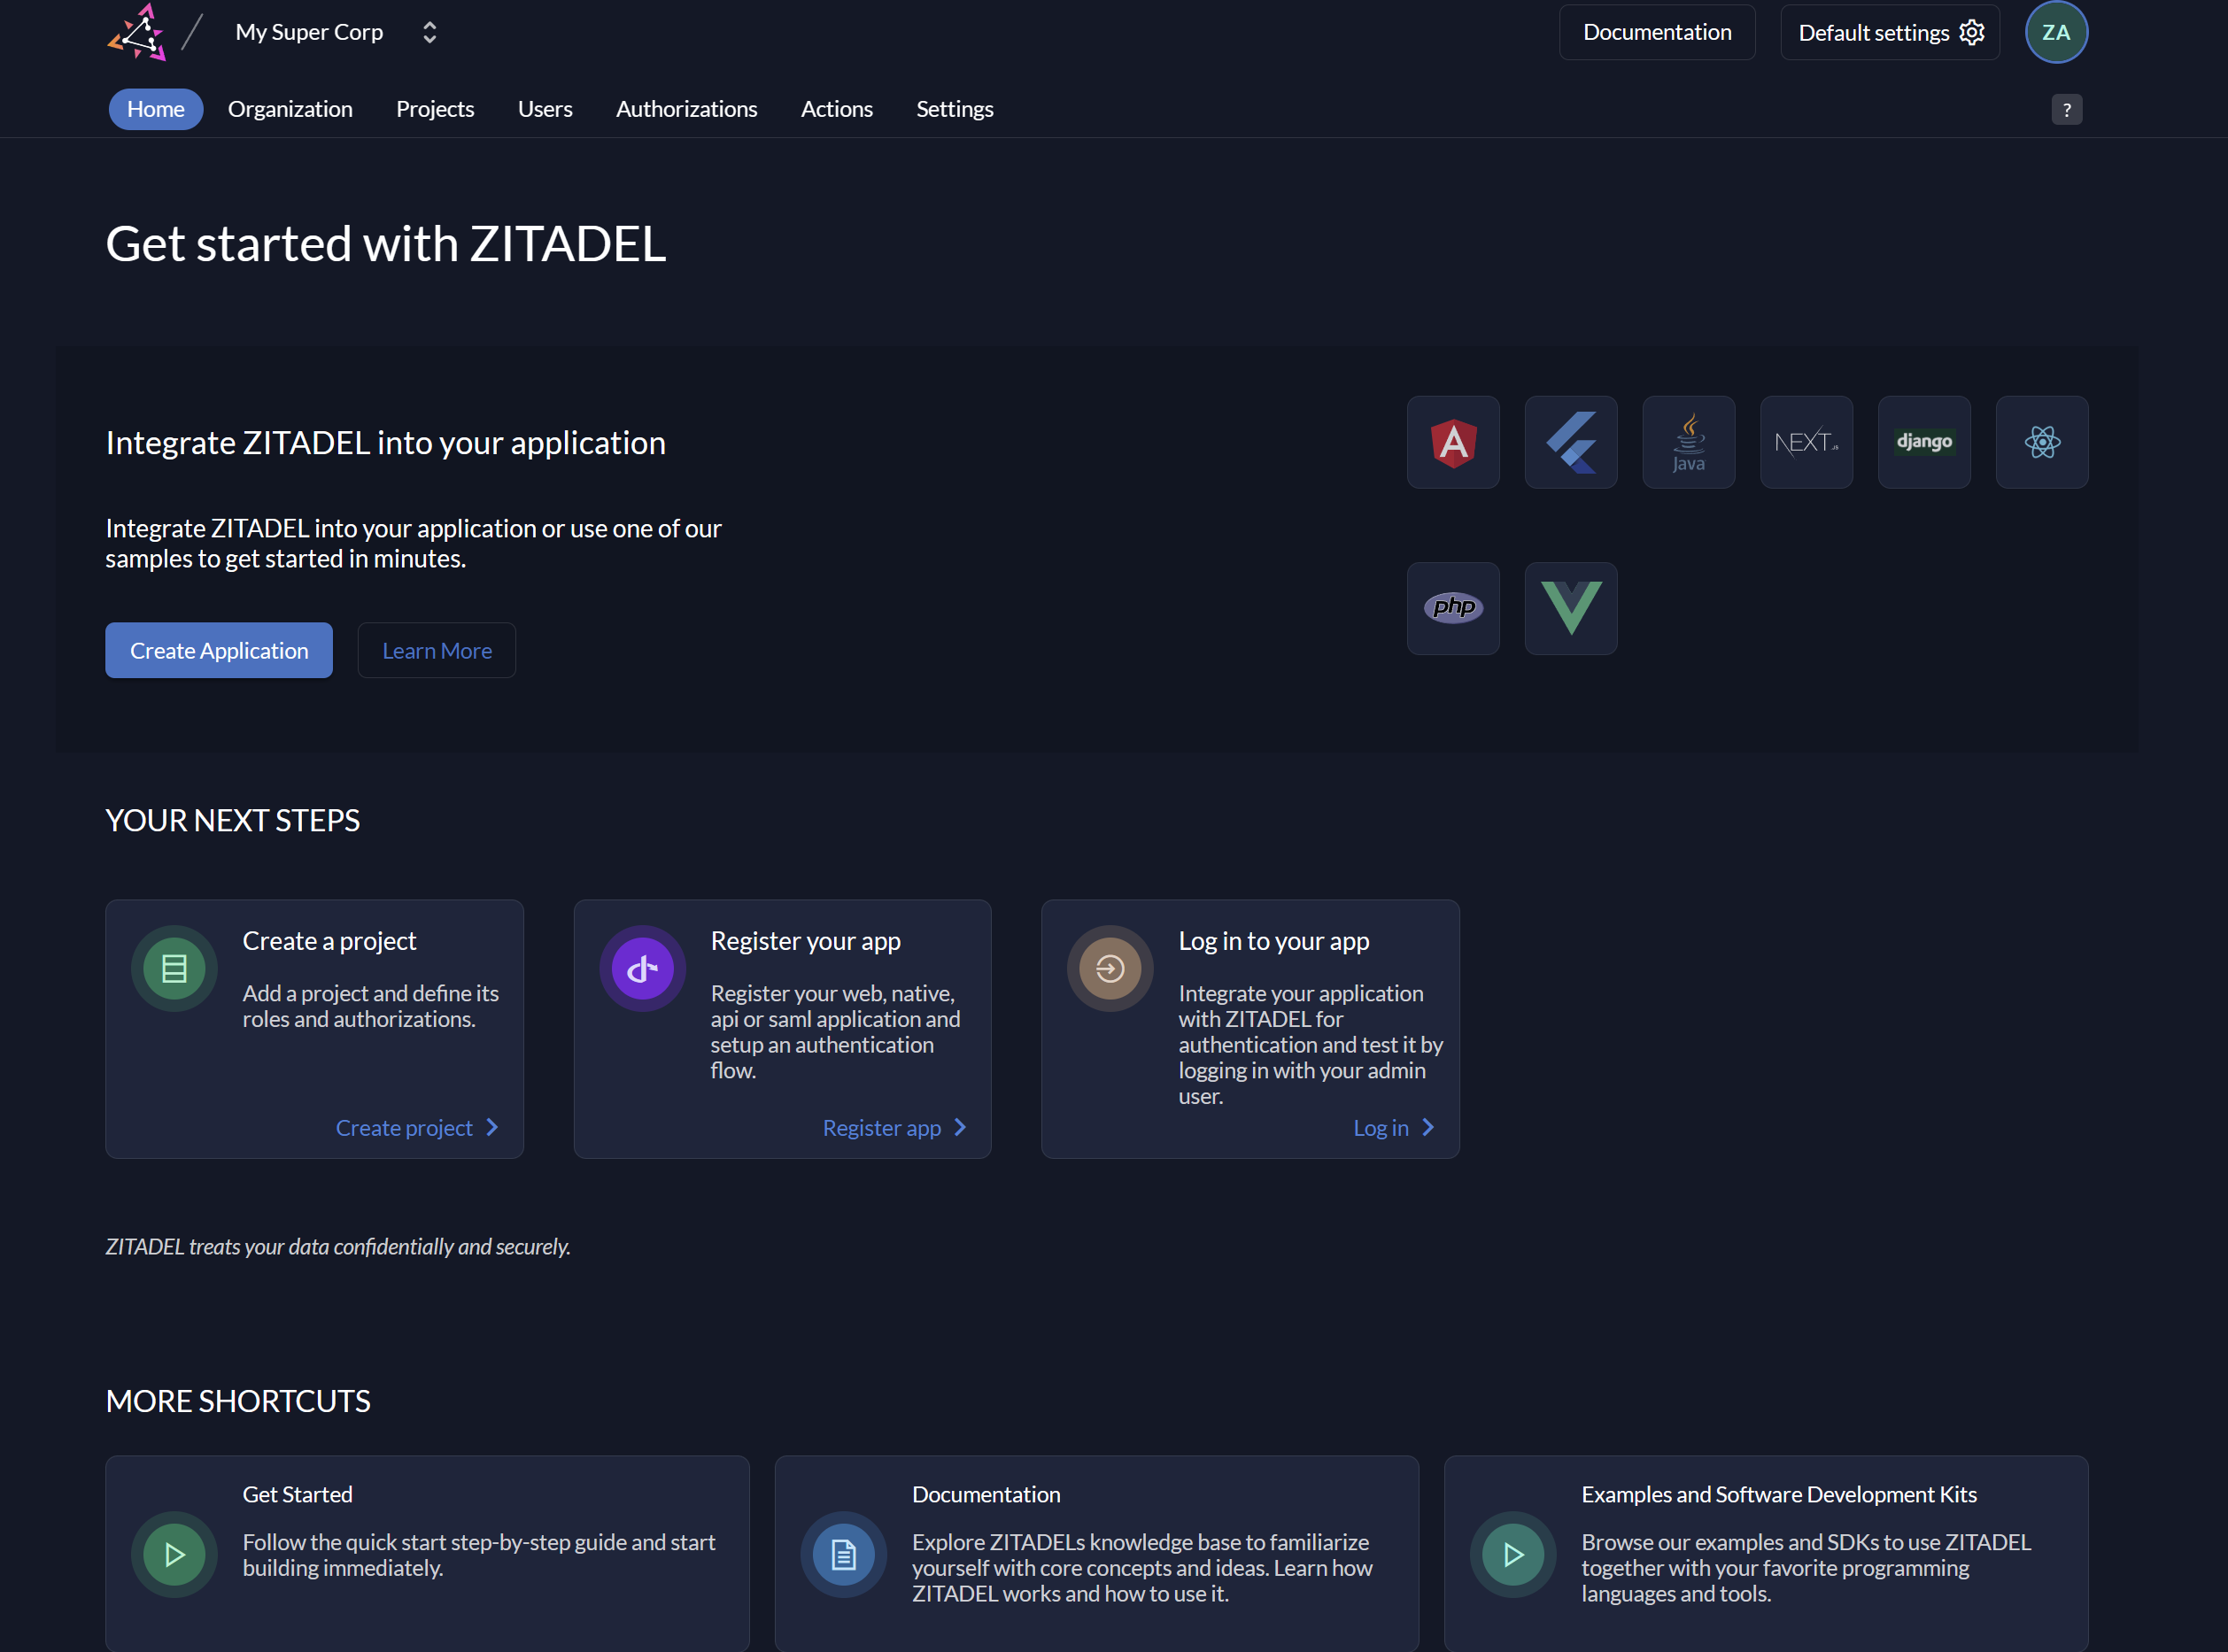Viewport: 2228px width, 1652px height.
Task: Click the Register your app card title
Action: click(805, 941)
